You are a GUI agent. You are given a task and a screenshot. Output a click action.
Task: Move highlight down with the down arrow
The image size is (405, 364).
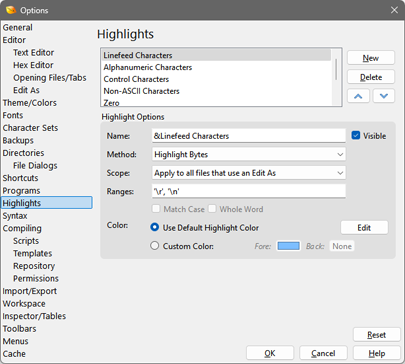(x=384, y=96)
